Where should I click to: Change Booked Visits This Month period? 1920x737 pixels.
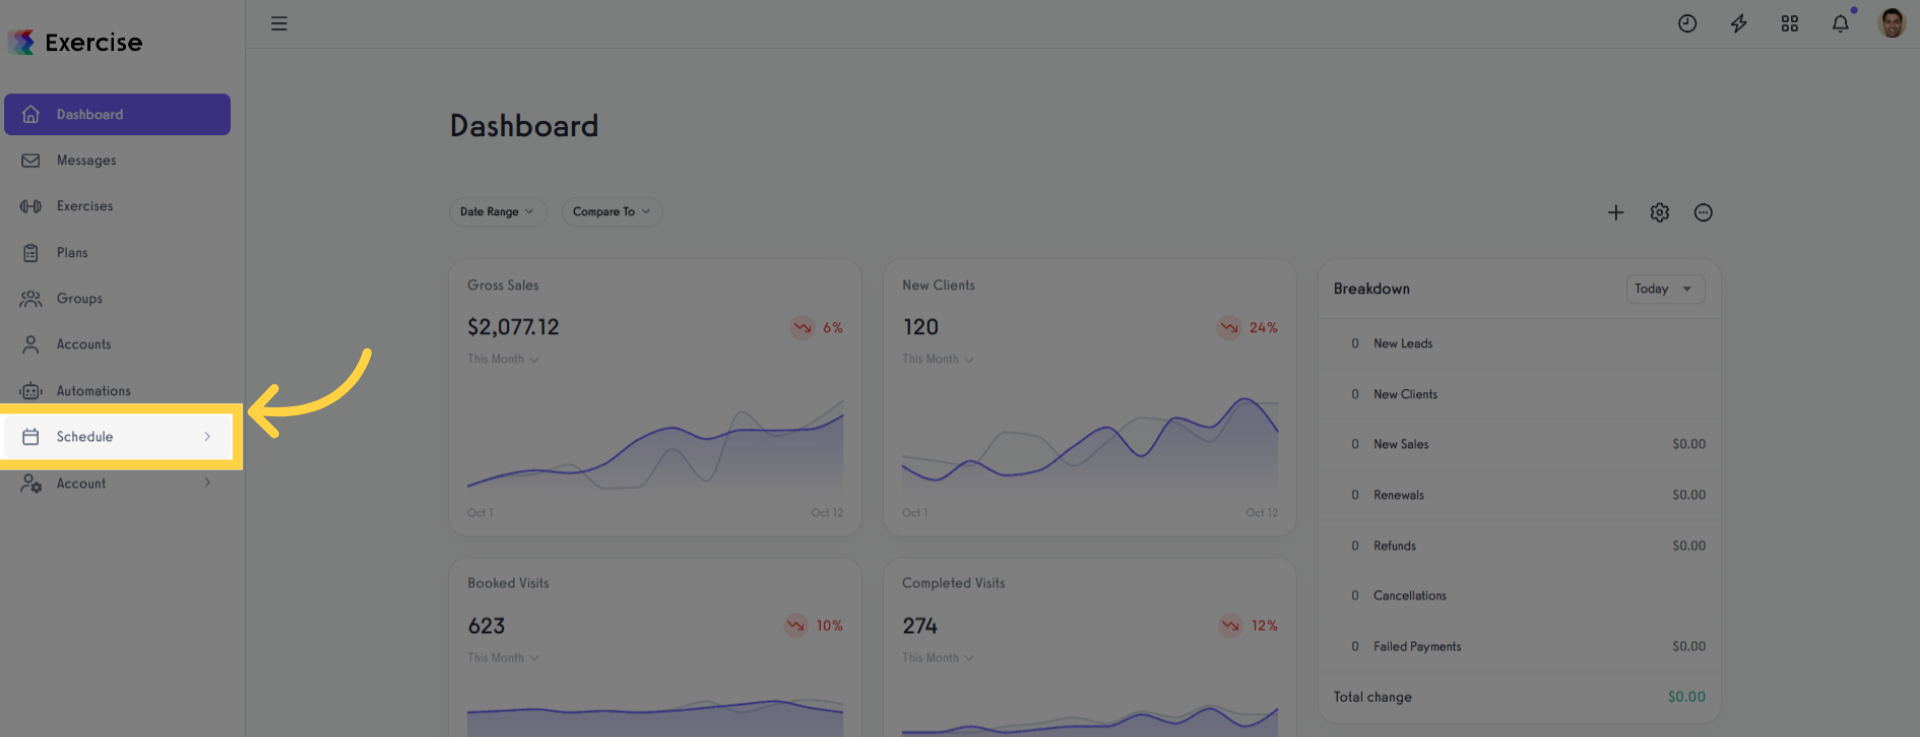click(503, 658)
